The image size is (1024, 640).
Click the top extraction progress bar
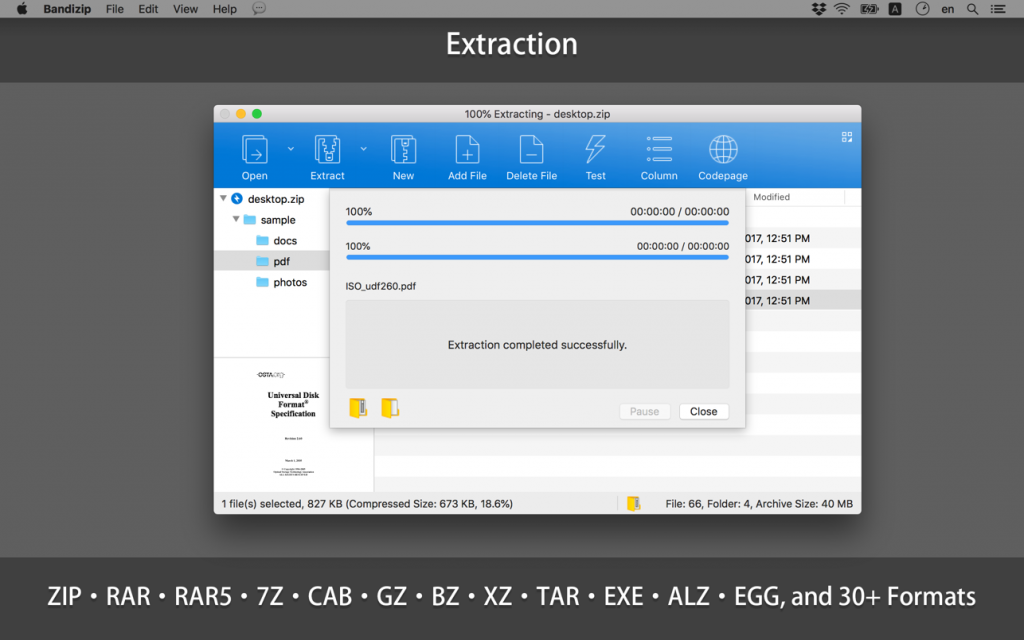537,223
